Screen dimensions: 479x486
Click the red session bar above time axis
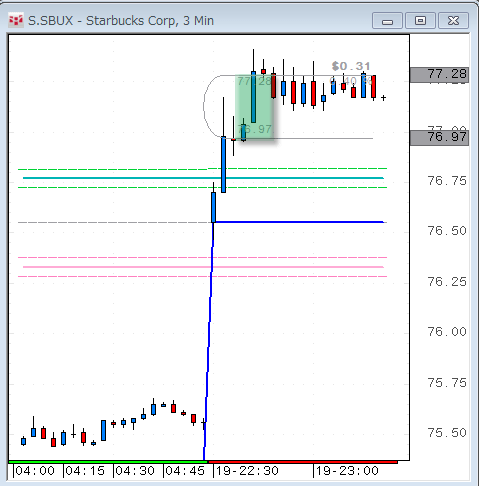[302, 462]
